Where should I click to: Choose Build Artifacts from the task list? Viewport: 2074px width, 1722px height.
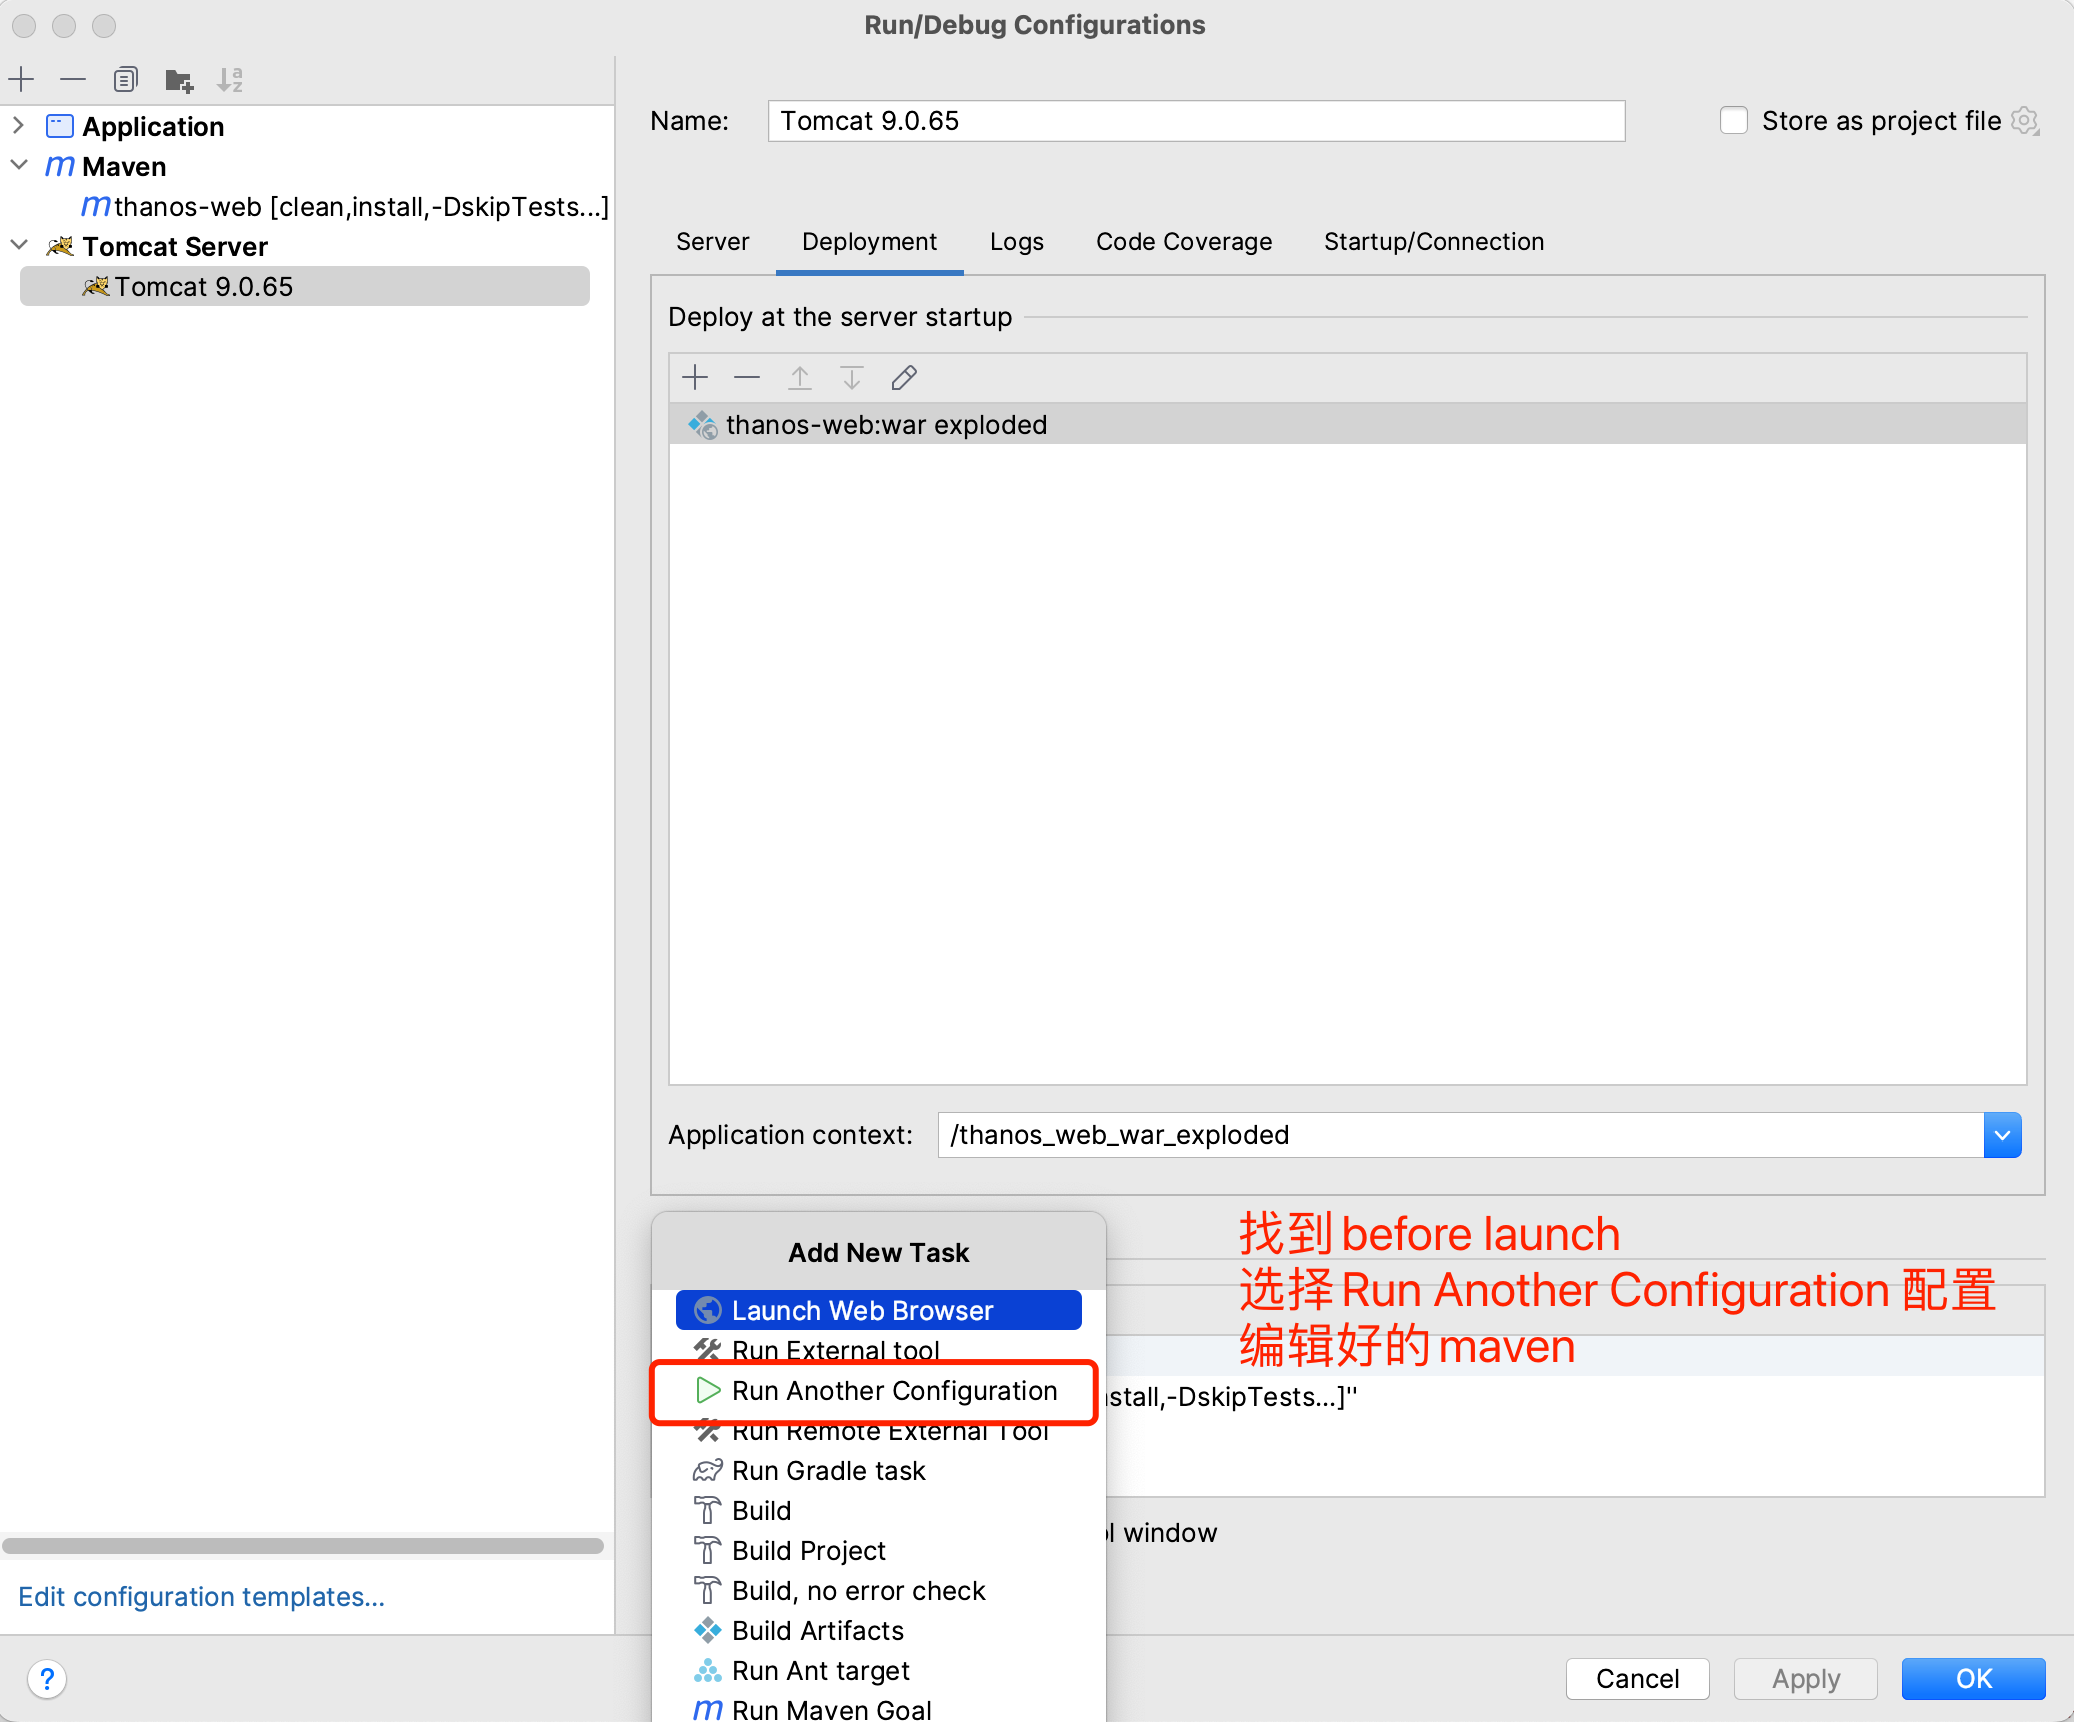pos(817,1631)
